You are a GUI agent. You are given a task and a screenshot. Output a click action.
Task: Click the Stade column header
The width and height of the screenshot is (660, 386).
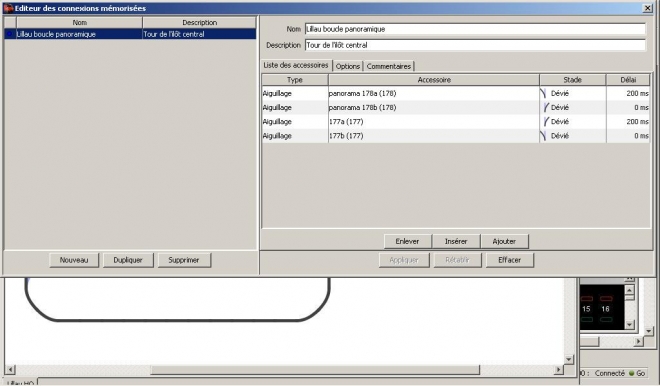572,80
